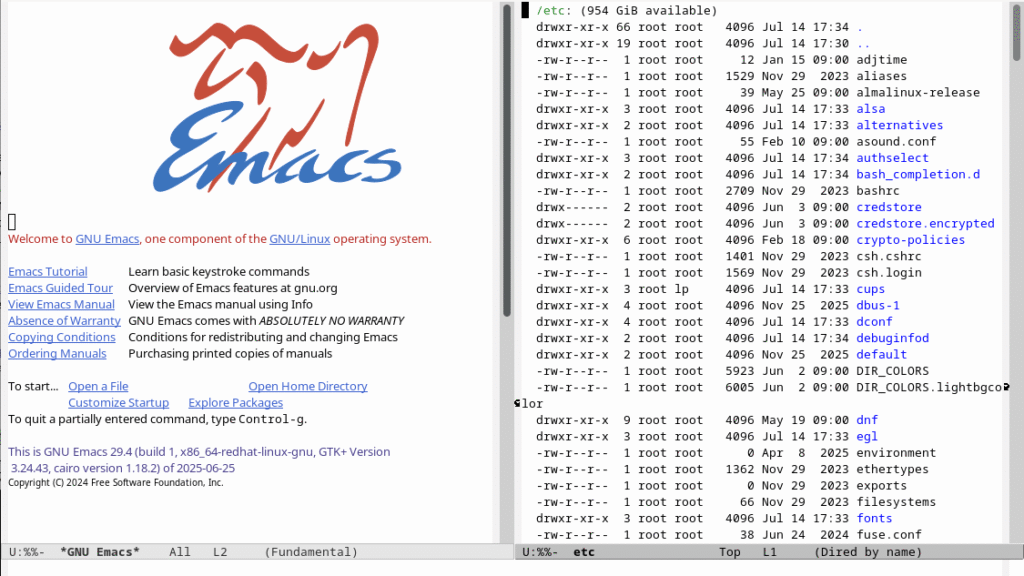Open the credstore.encrypted directory
This screenshot has height=576, width=1024.
pyautogui.click(x=925, y=223)
